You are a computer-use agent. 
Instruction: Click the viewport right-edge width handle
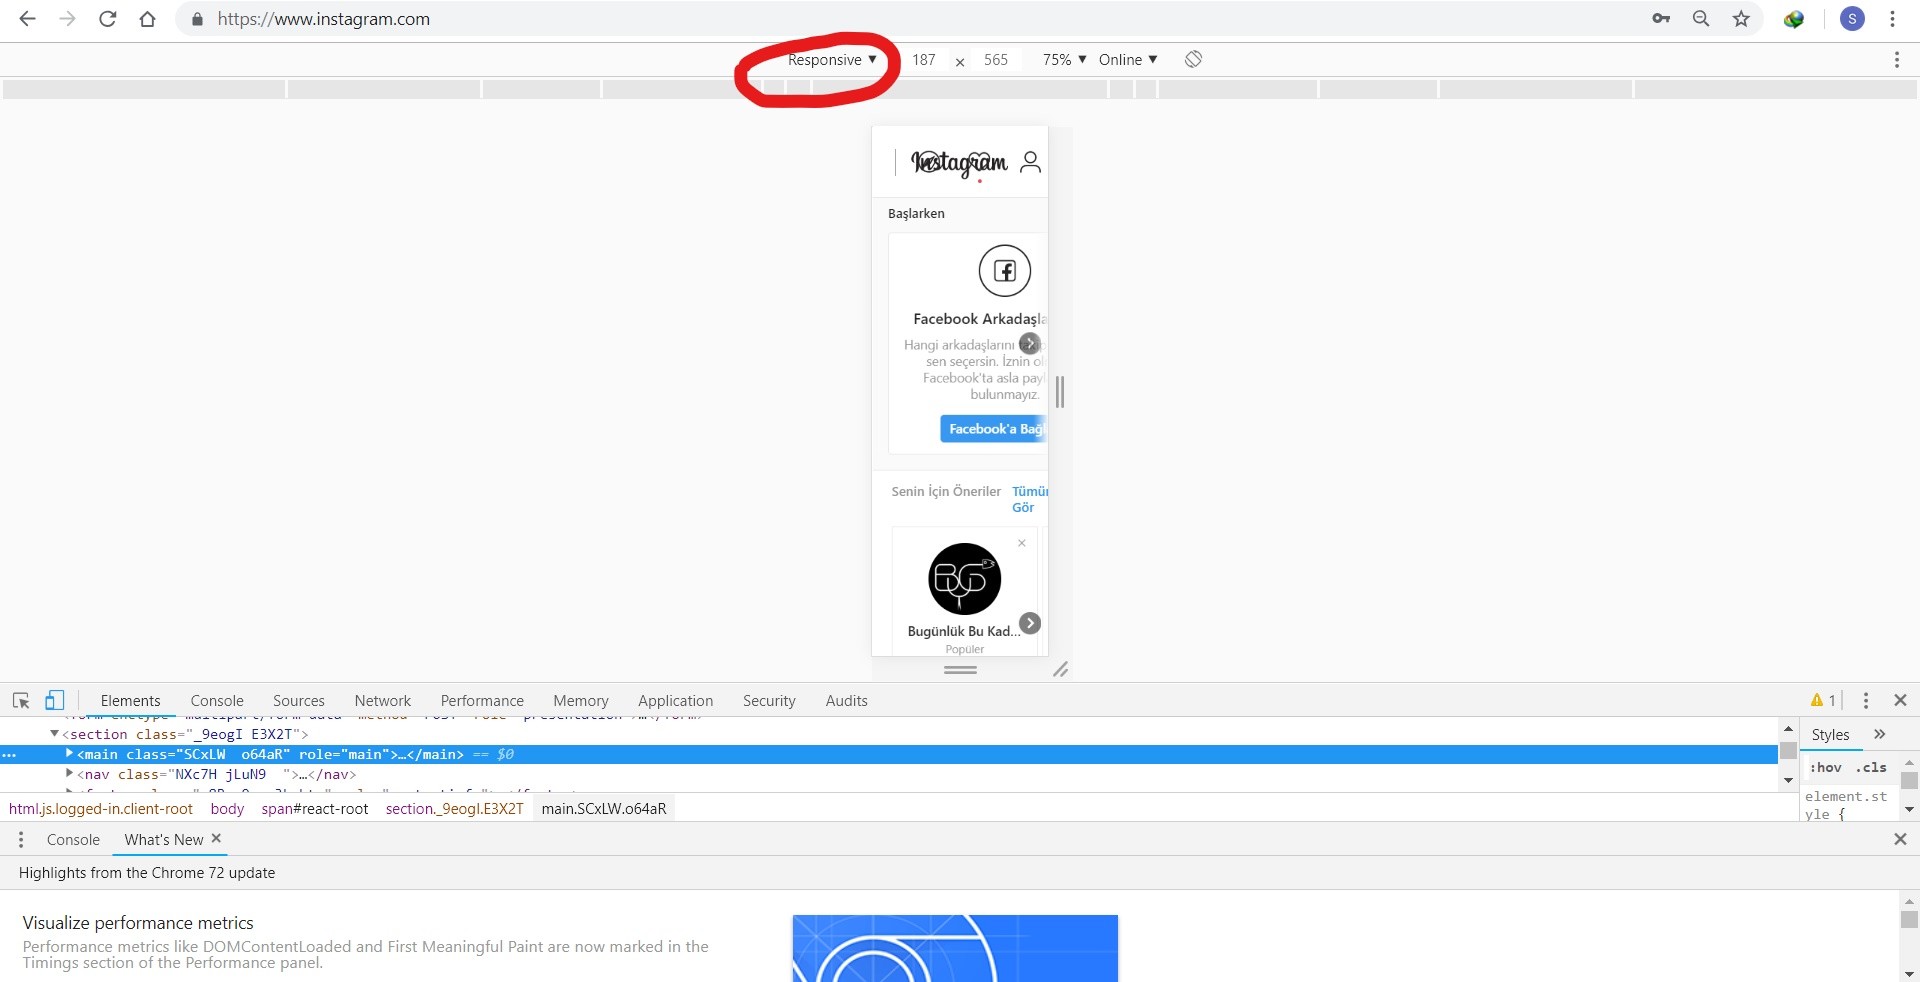1059,391
